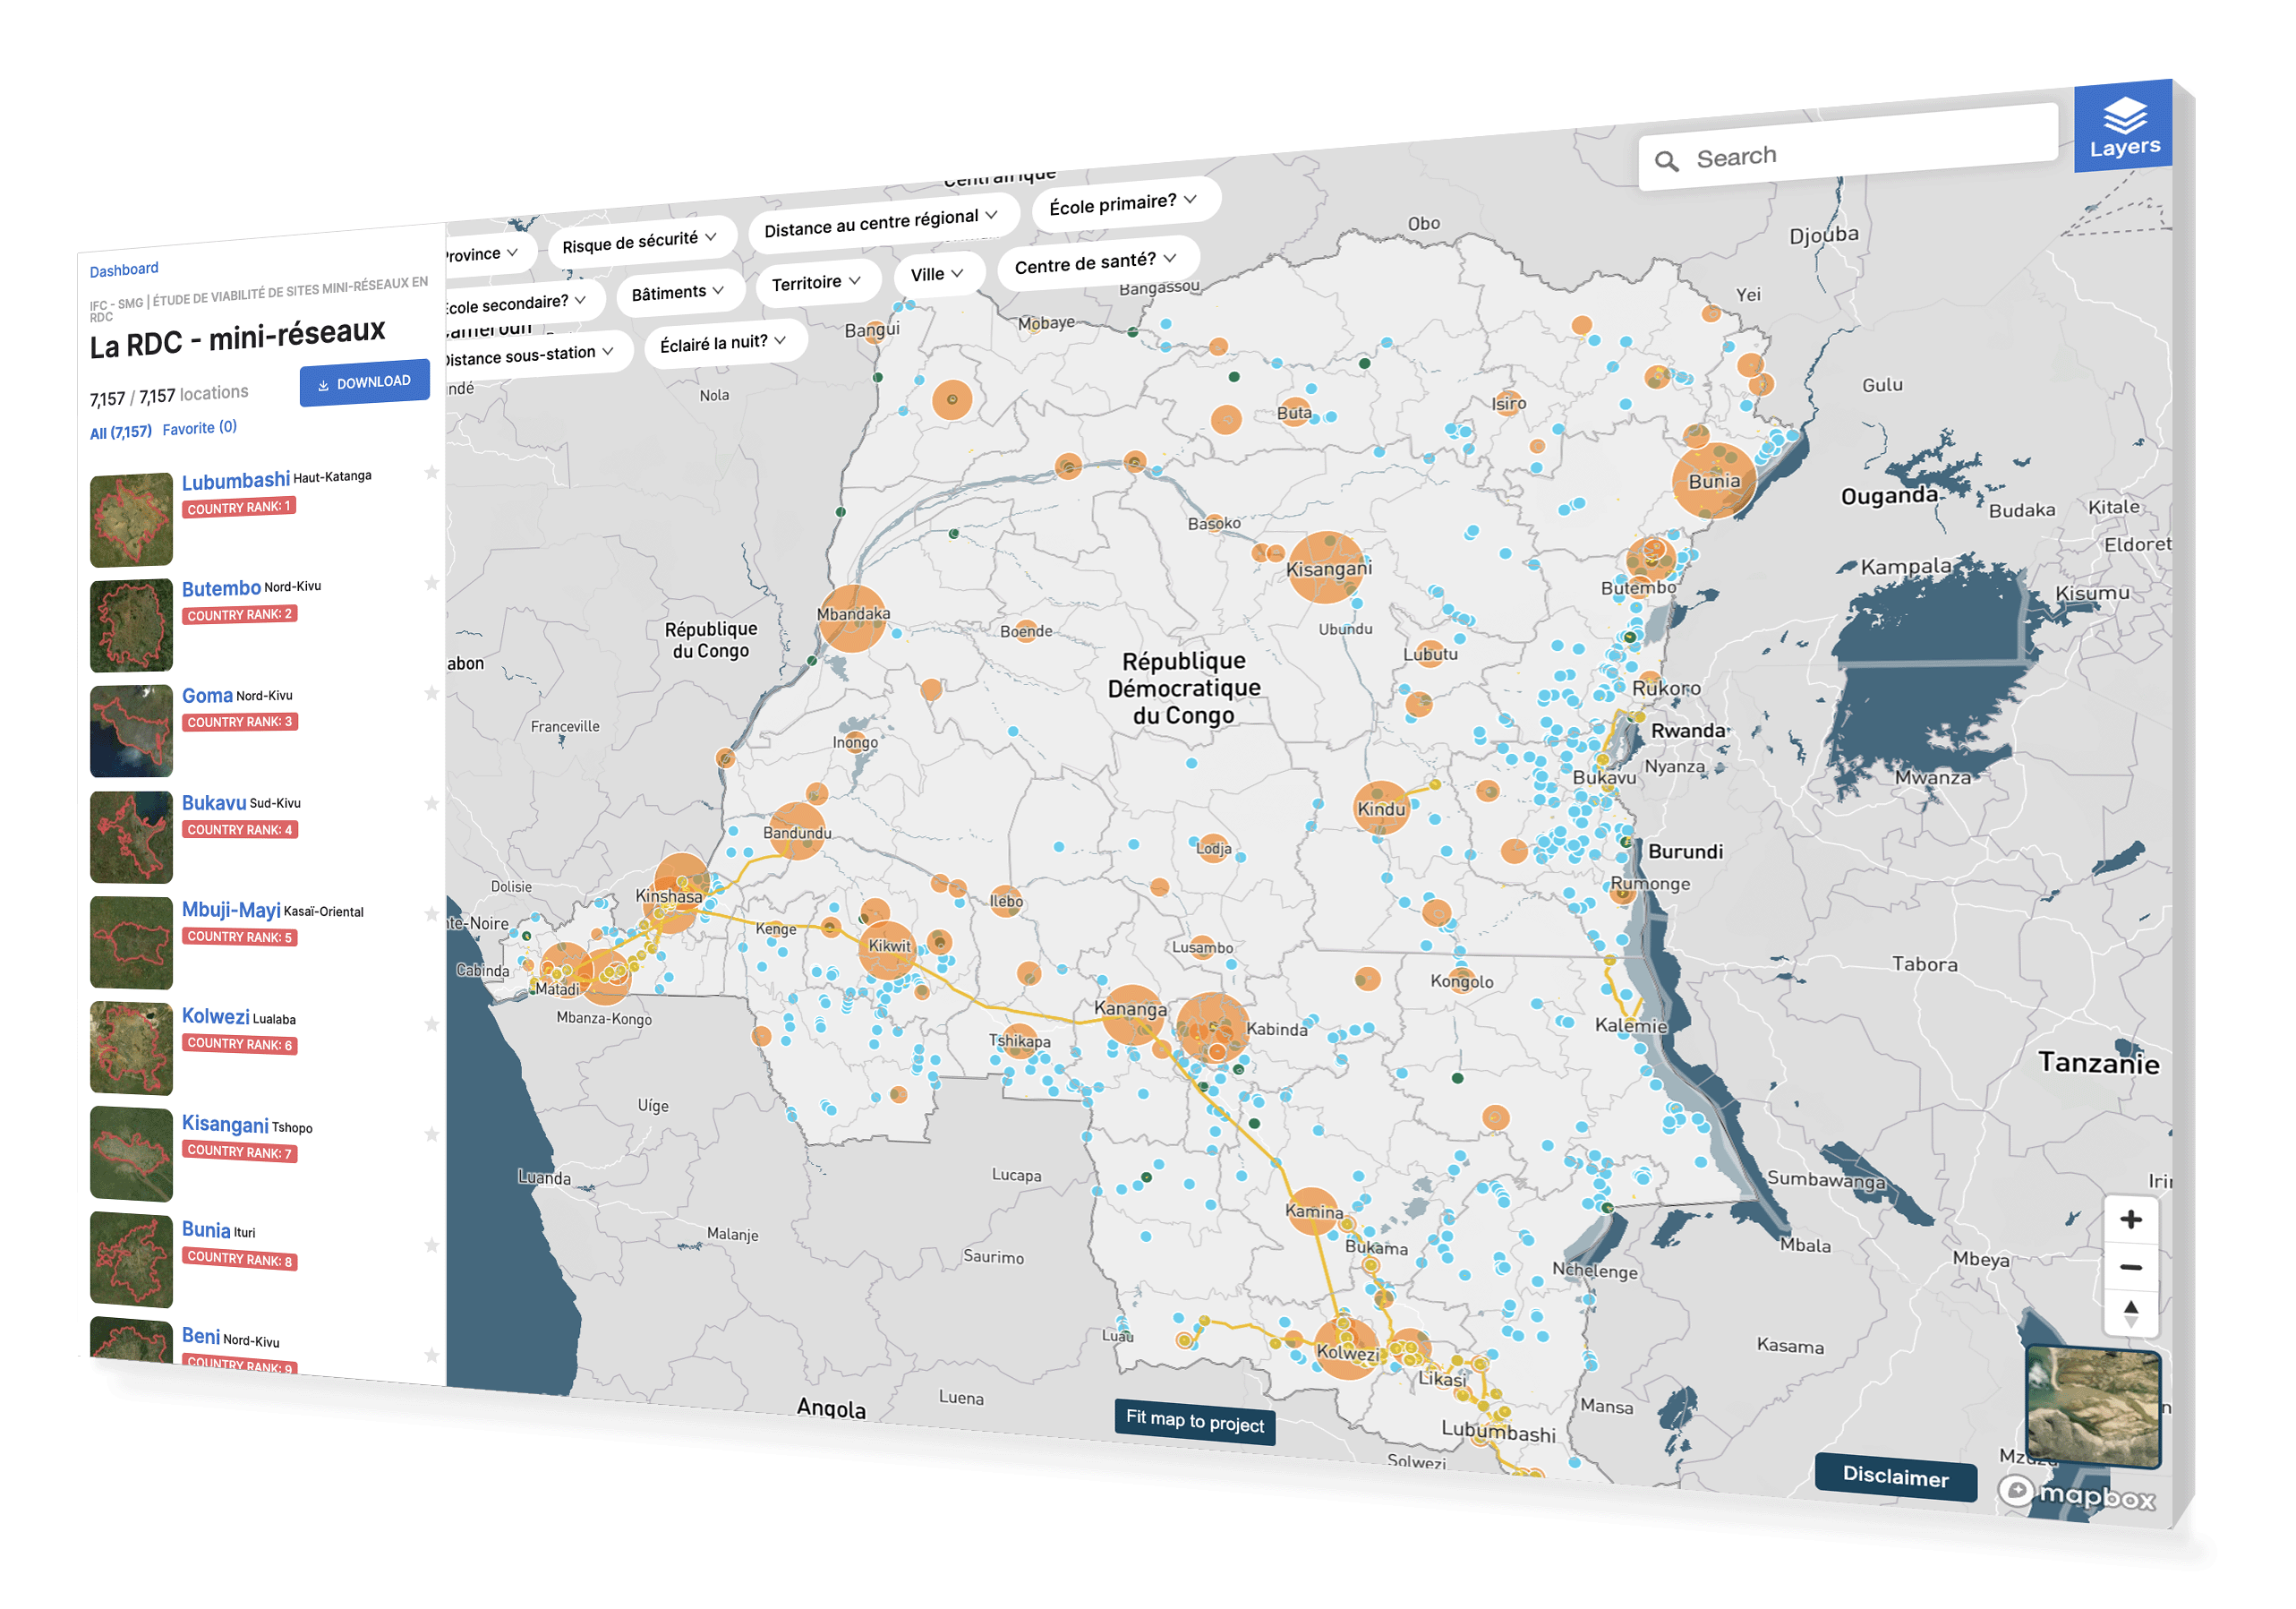Reset map bearing with compass arrow
Image resolution: width=2296 pixels, height=1609 pixels.
pyautogui.click(x=2130, y=1311)
